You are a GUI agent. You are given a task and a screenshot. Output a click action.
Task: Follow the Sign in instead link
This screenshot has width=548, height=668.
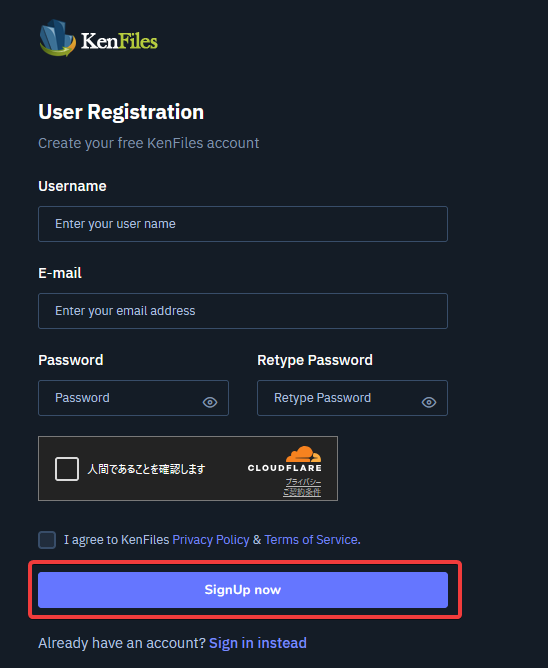258,643
